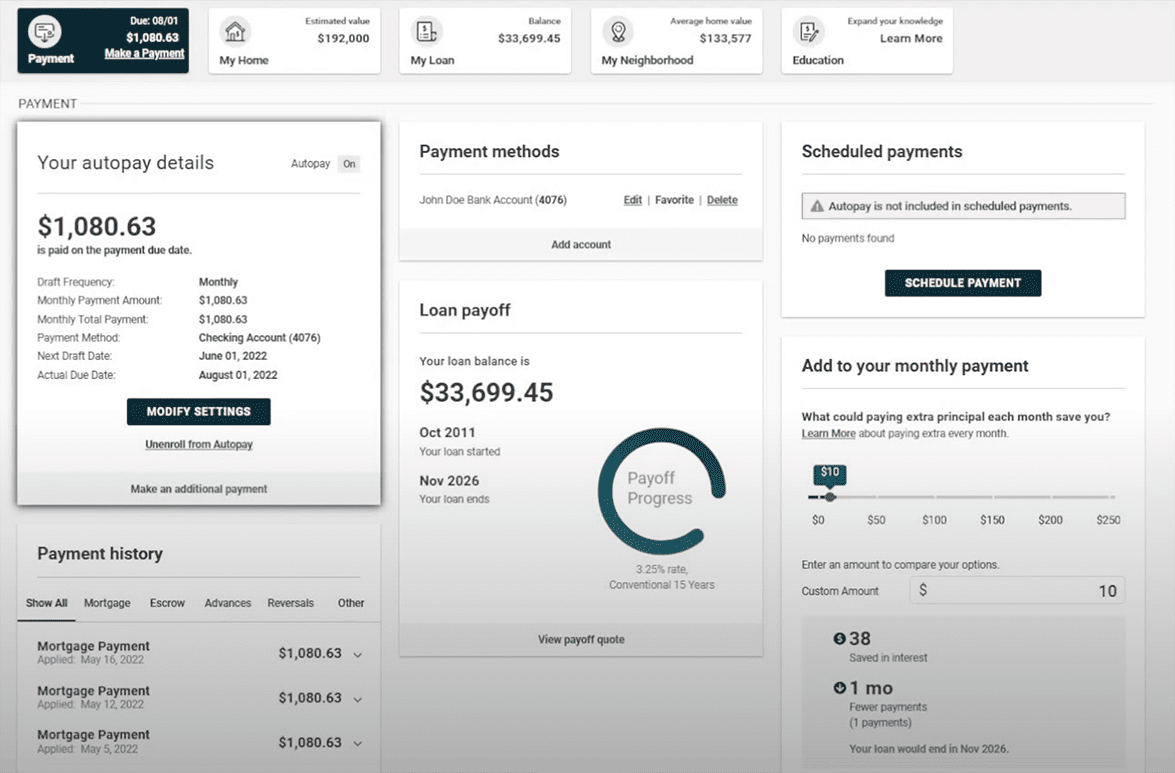
Task: Click the fewer payments down-arrow icon
Action: point(840,688)
